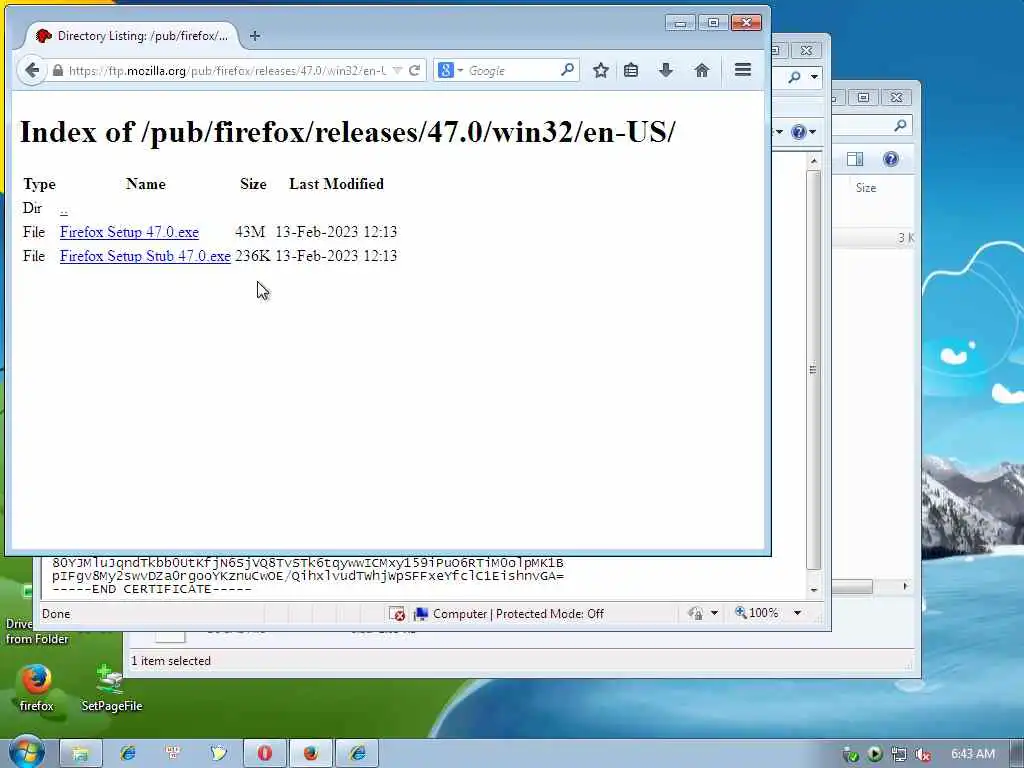Screen dimensions: 1024x768
Task: Click the magnifier in the Firefox search box
Action: pos(568,69)
